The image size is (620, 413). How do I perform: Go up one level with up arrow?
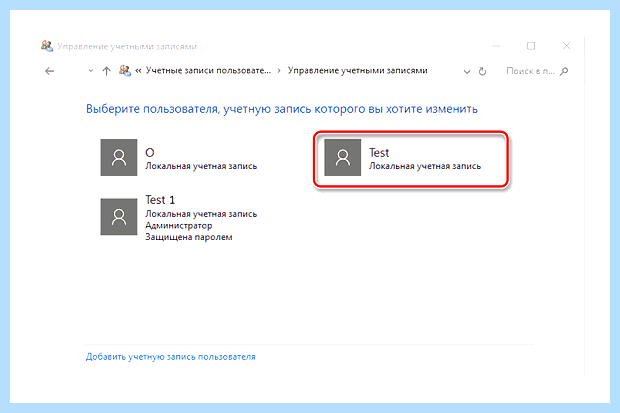point(106,71)
